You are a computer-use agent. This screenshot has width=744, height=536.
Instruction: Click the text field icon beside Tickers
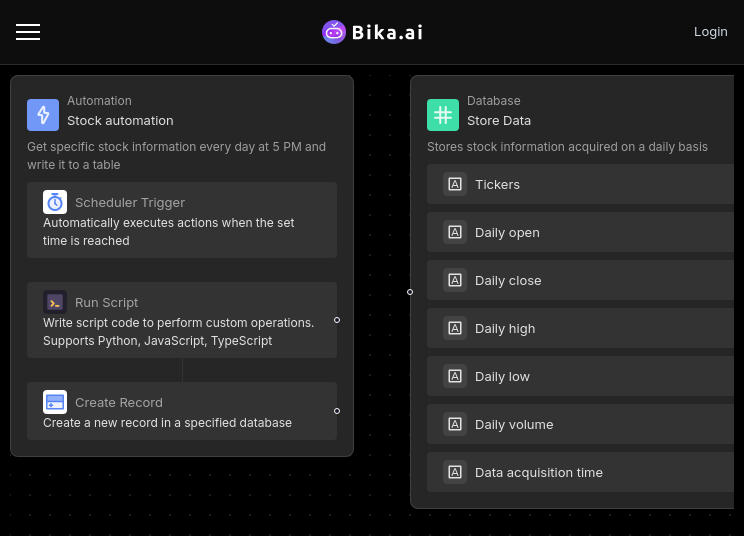pyautogui.click(x=455, y=184)
